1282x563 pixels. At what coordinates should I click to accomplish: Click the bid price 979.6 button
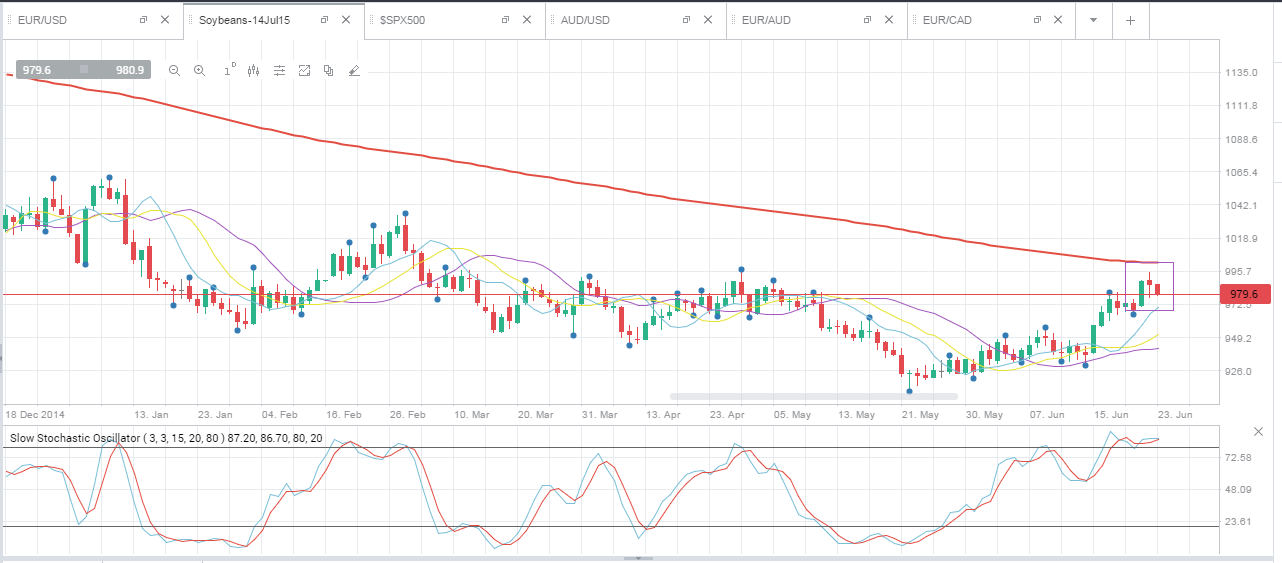[x=36, y=70]
